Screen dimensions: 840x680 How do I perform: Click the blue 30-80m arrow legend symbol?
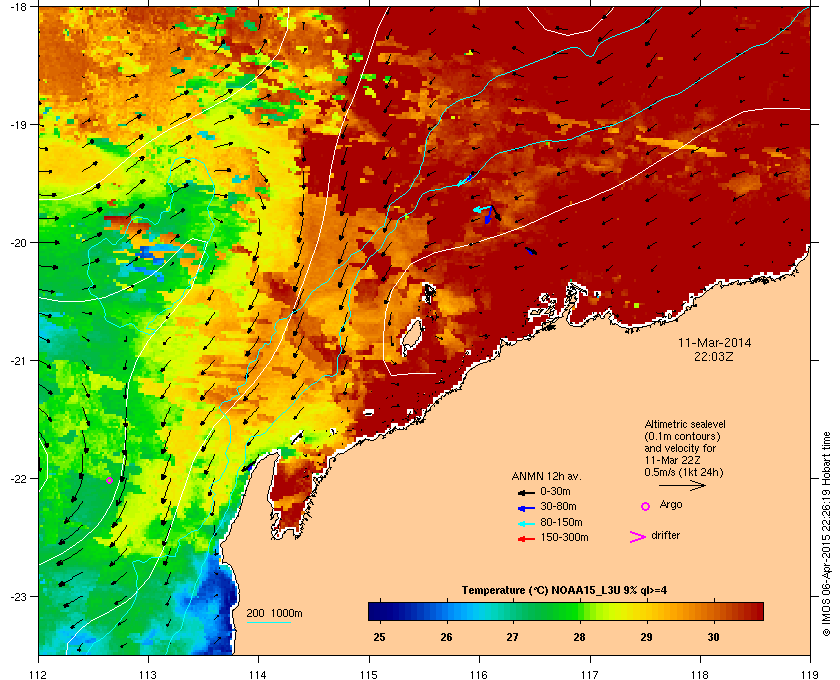[x=526, y=507]
